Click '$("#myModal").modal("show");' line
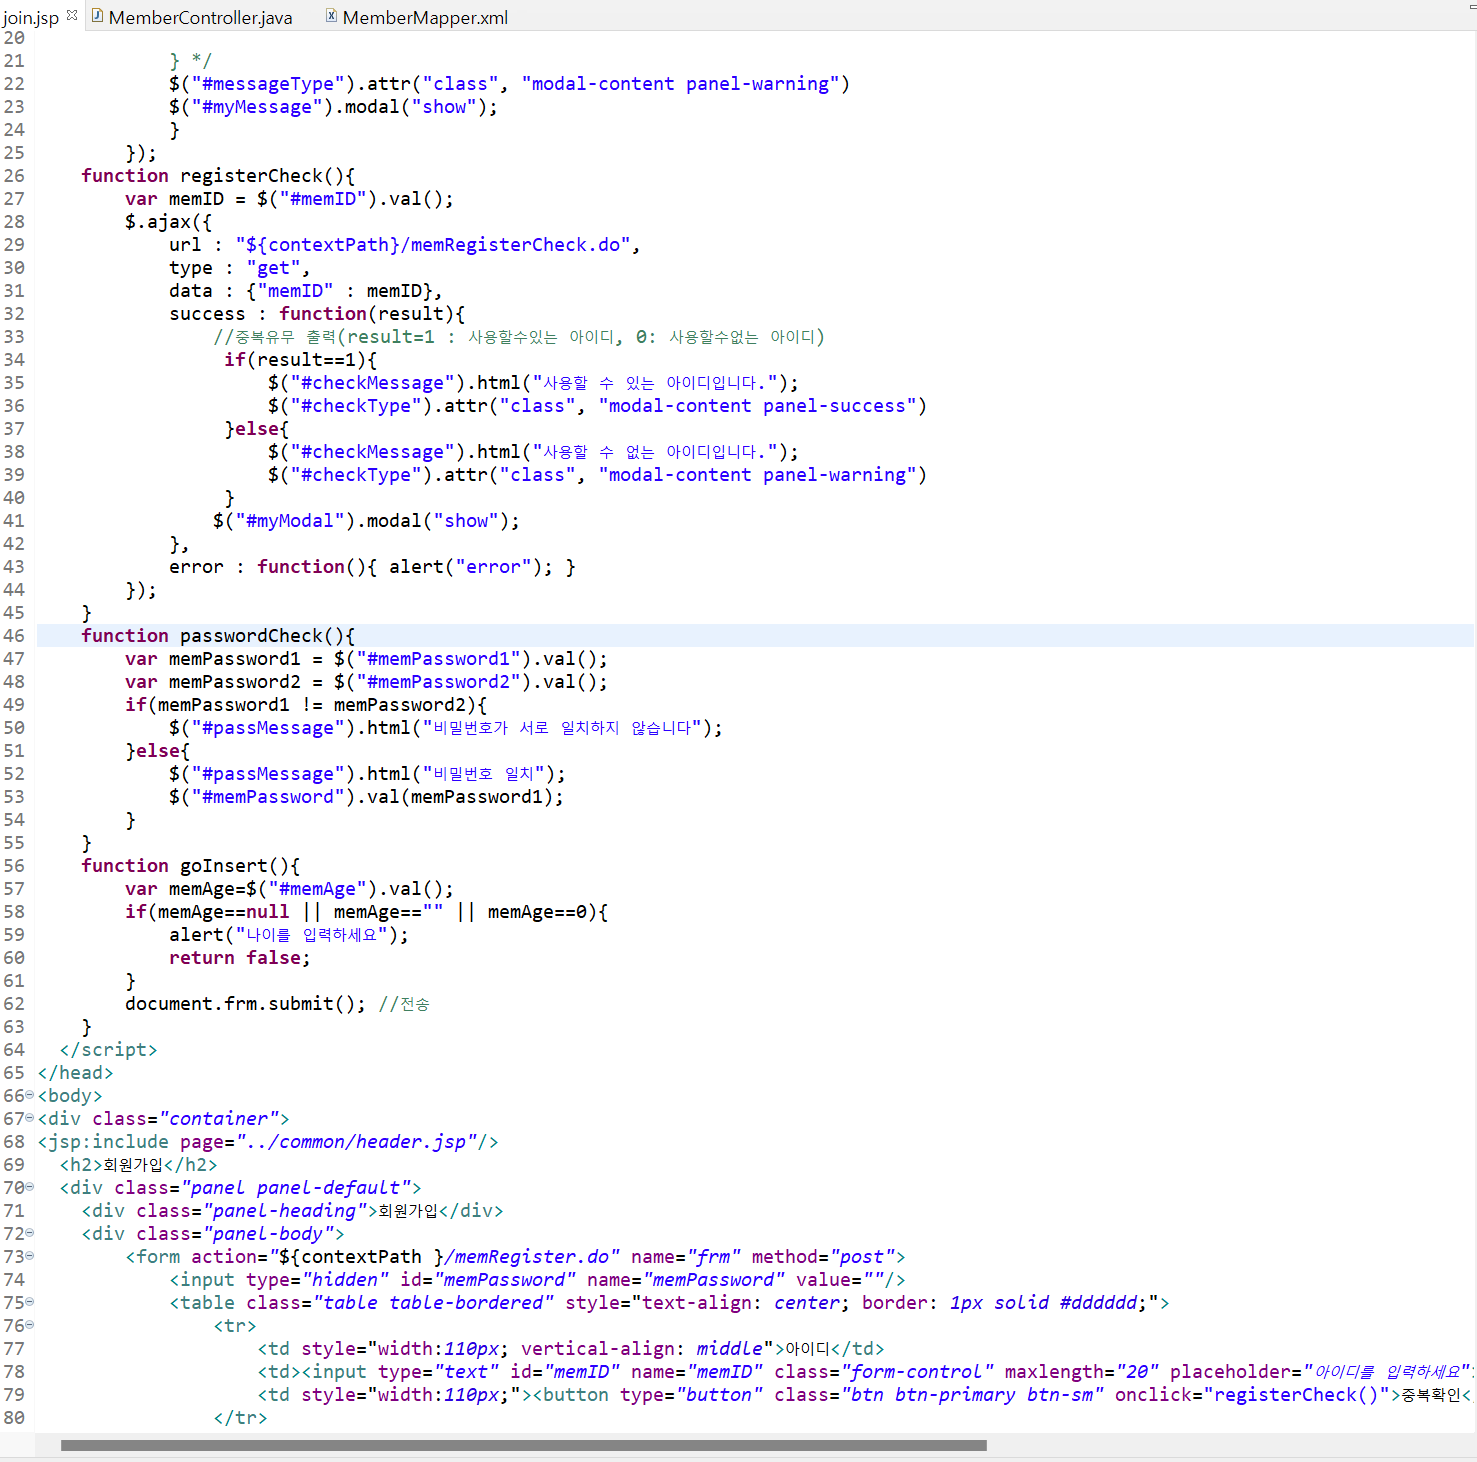The height and width of the screenshot is (1462, 1477). point(366,521)
